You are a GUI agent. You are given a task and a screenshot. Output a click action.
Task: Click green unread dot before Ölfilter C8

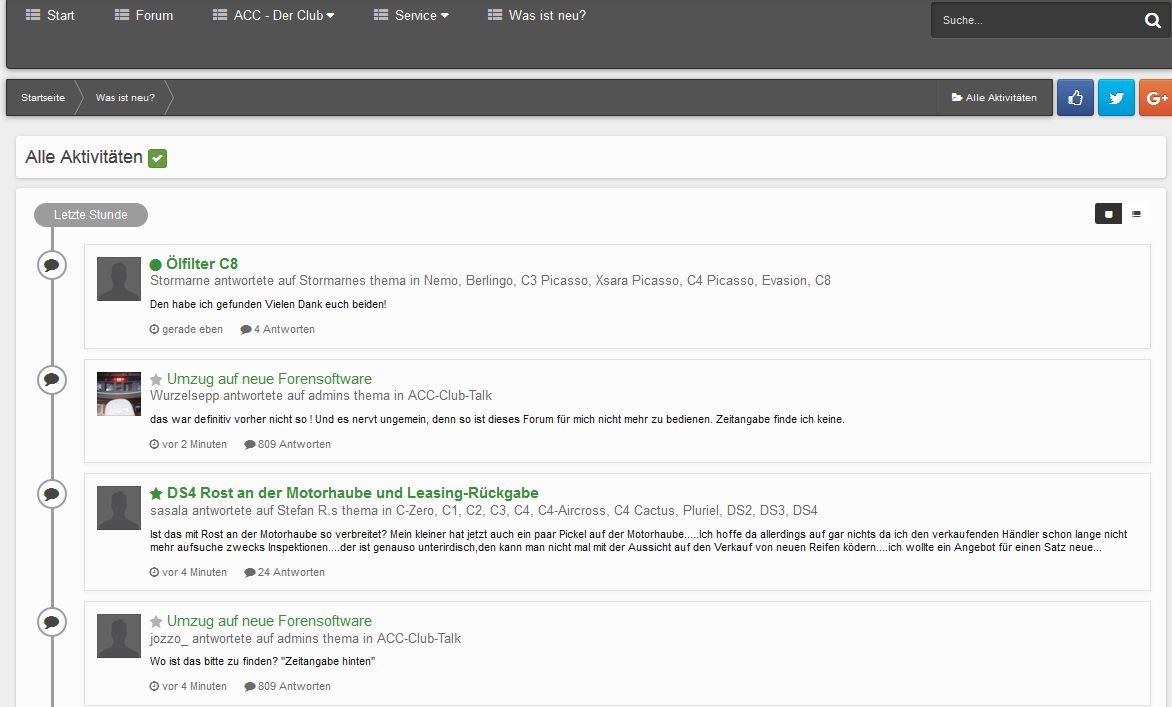(155, 265)
